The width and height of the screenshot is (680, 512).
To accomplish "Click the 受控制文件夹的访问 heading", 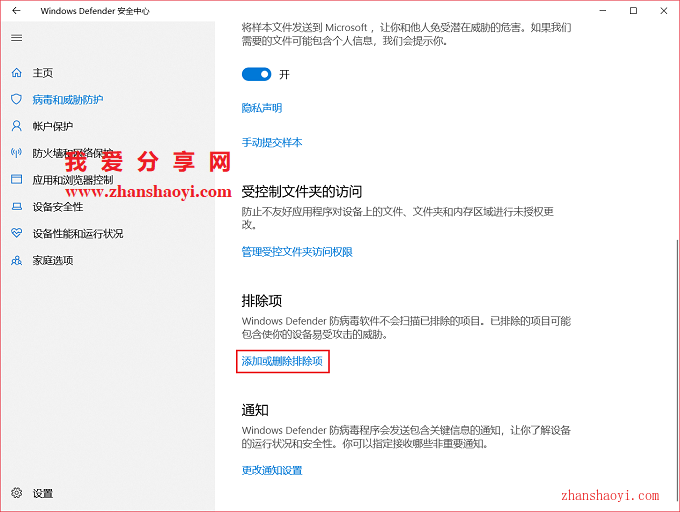I will click(302, 192).
